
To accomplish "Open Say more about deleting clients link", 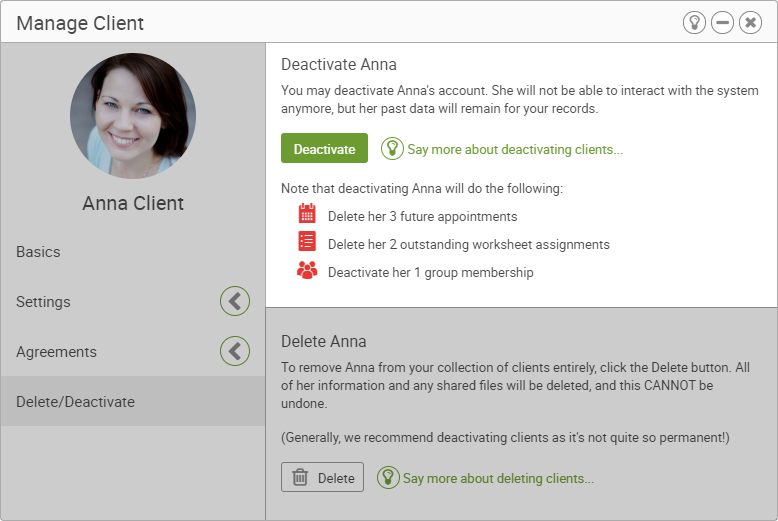I will [498, 478].
